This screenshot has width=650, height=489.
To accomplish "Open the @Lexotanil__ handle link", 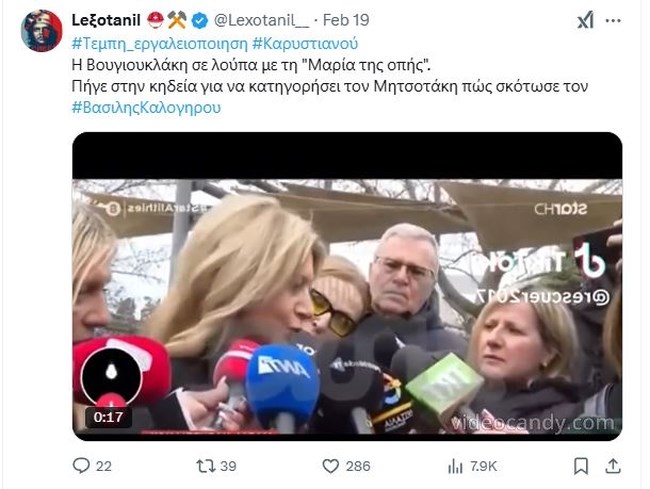I will (262, 20).
